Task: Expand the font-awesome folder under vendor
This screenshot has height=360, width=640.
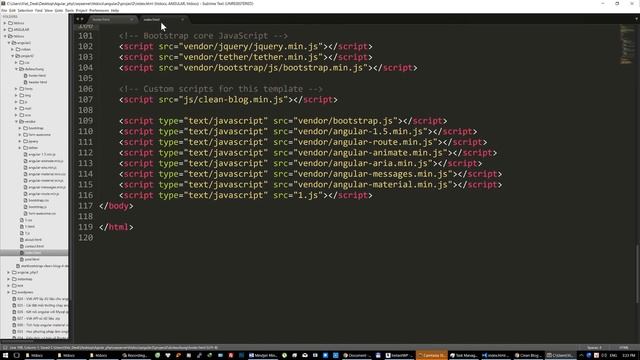Action: (x=20, y=134)
